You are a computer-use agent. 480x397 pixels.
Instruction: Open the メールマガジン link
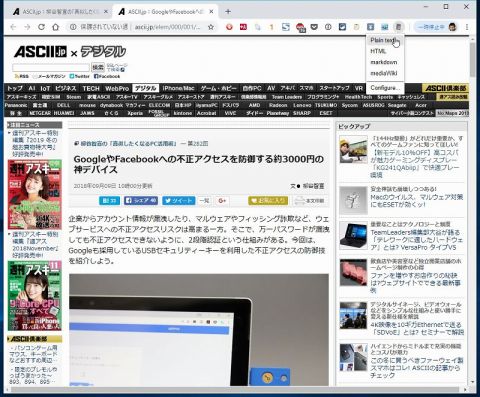(50, 76)
